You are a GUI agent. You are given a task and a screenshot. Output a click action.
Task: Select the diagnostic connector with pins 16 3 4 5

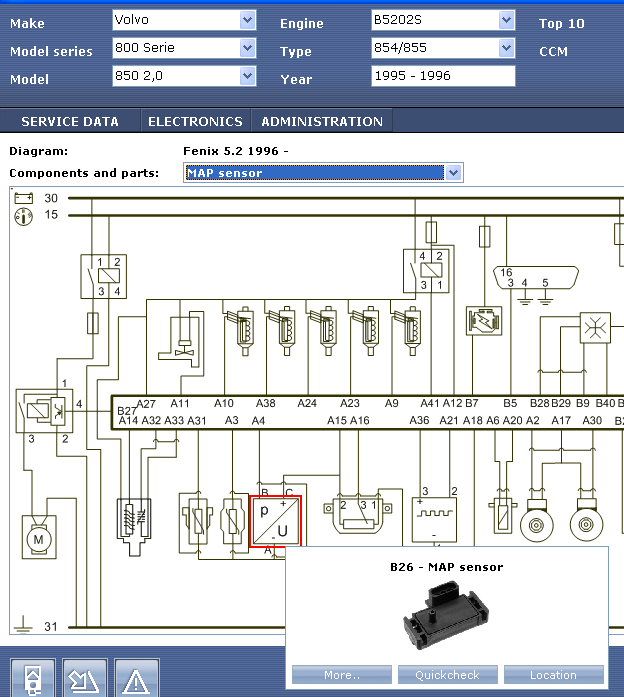click(x=536, y=278)
